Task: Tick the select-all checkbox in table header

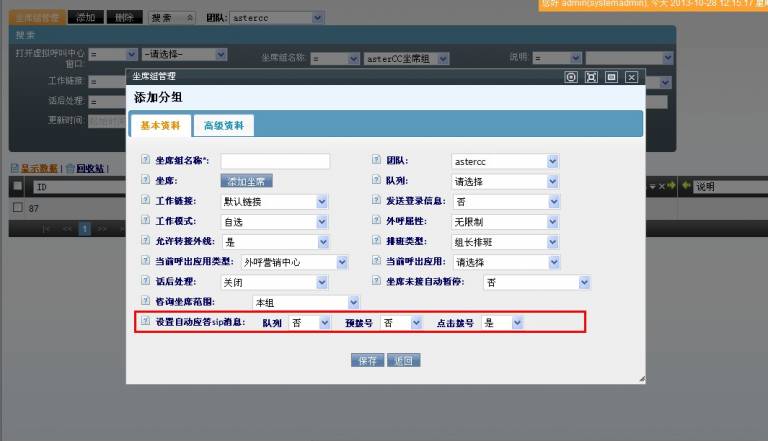Action: 18,186
